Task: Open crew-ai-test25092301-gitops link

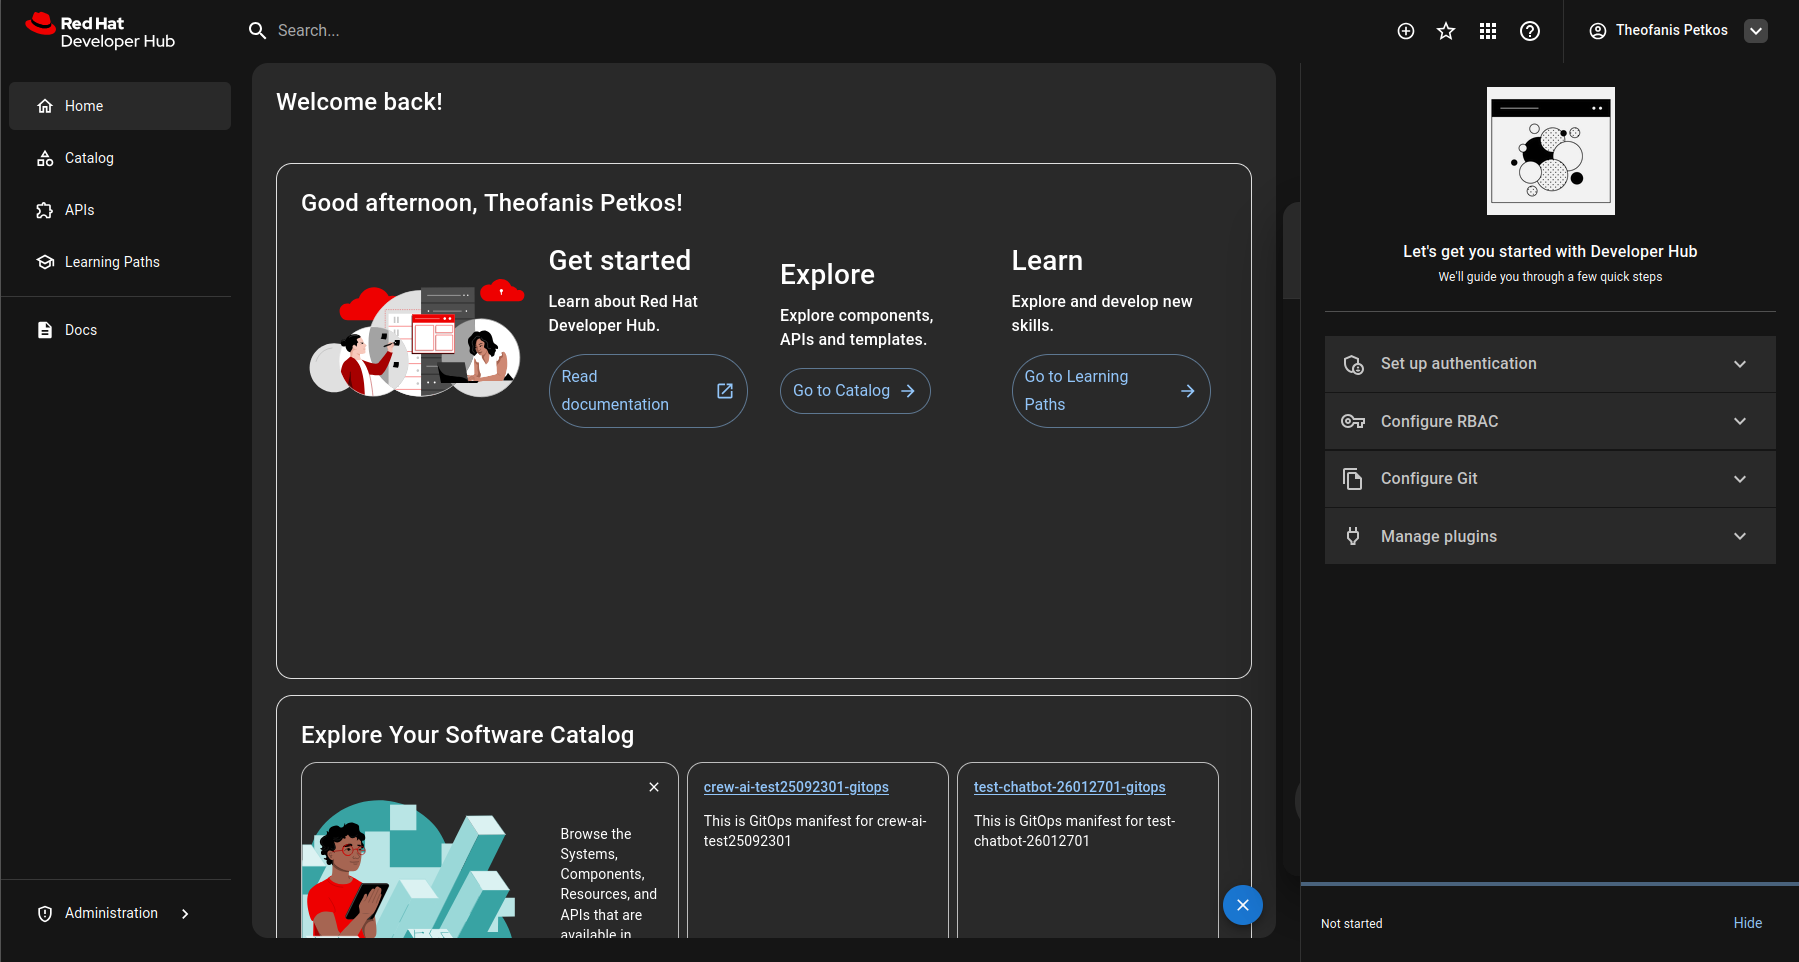Action: click(796, 787)
